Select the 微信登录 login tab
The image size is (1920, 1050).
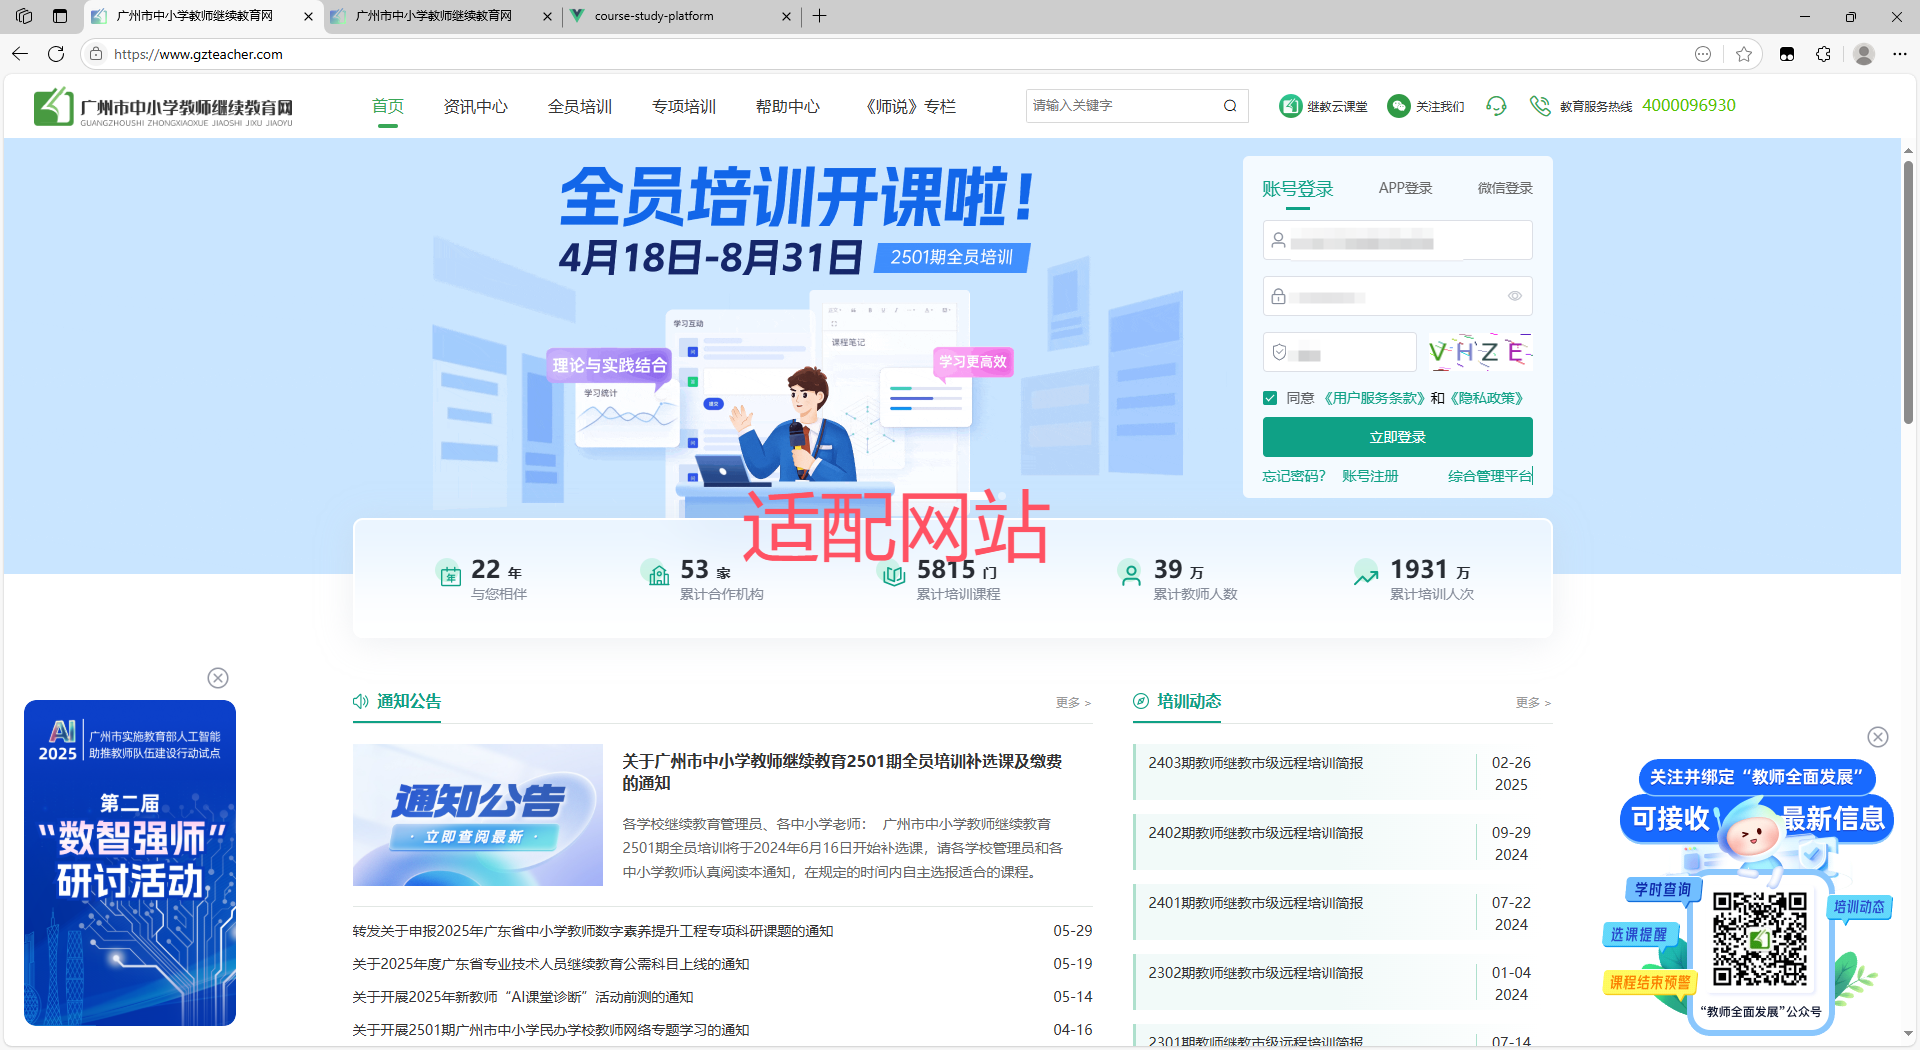1505,188
